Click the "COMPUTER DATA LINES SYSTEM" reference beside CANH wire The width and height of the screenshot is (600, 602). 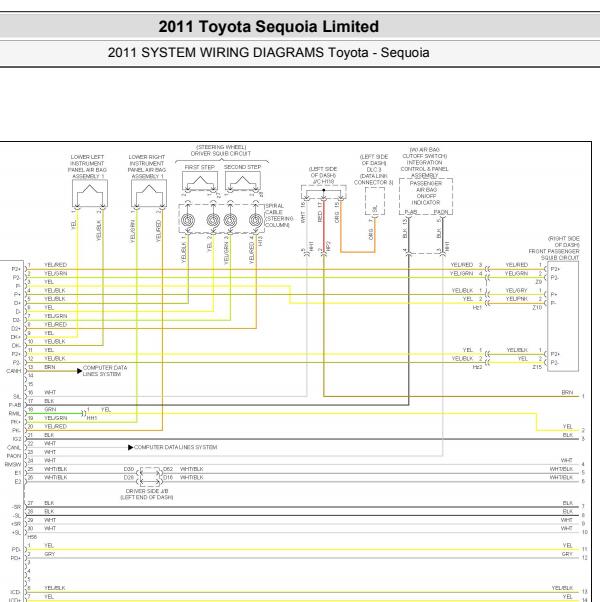pyautogui.click(x=105, y=370)
